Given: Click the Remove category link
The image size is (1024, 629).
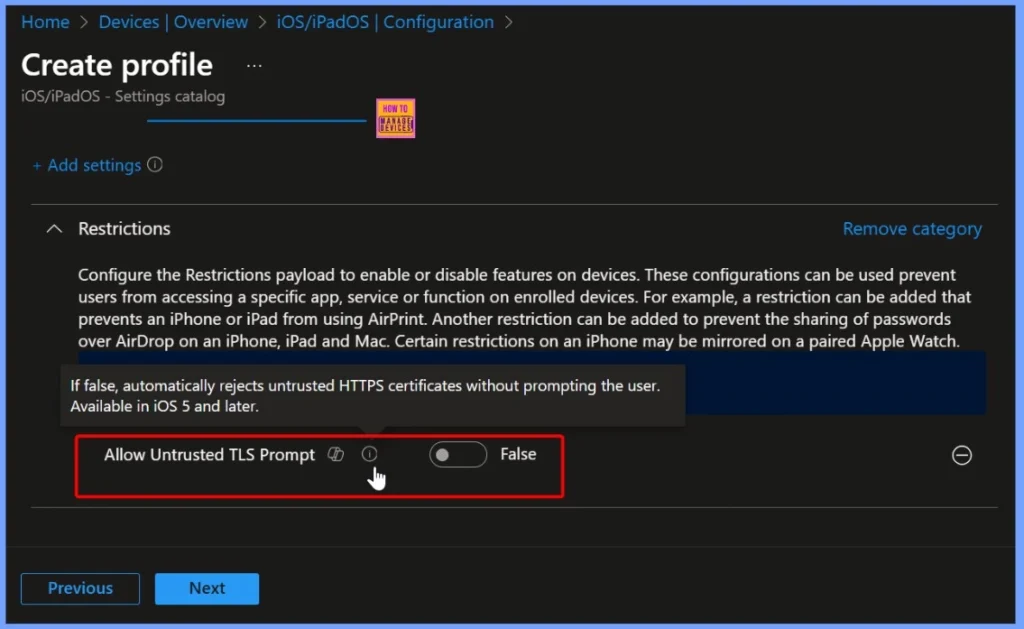Looking at the screenshot, I should coord(911,228).
